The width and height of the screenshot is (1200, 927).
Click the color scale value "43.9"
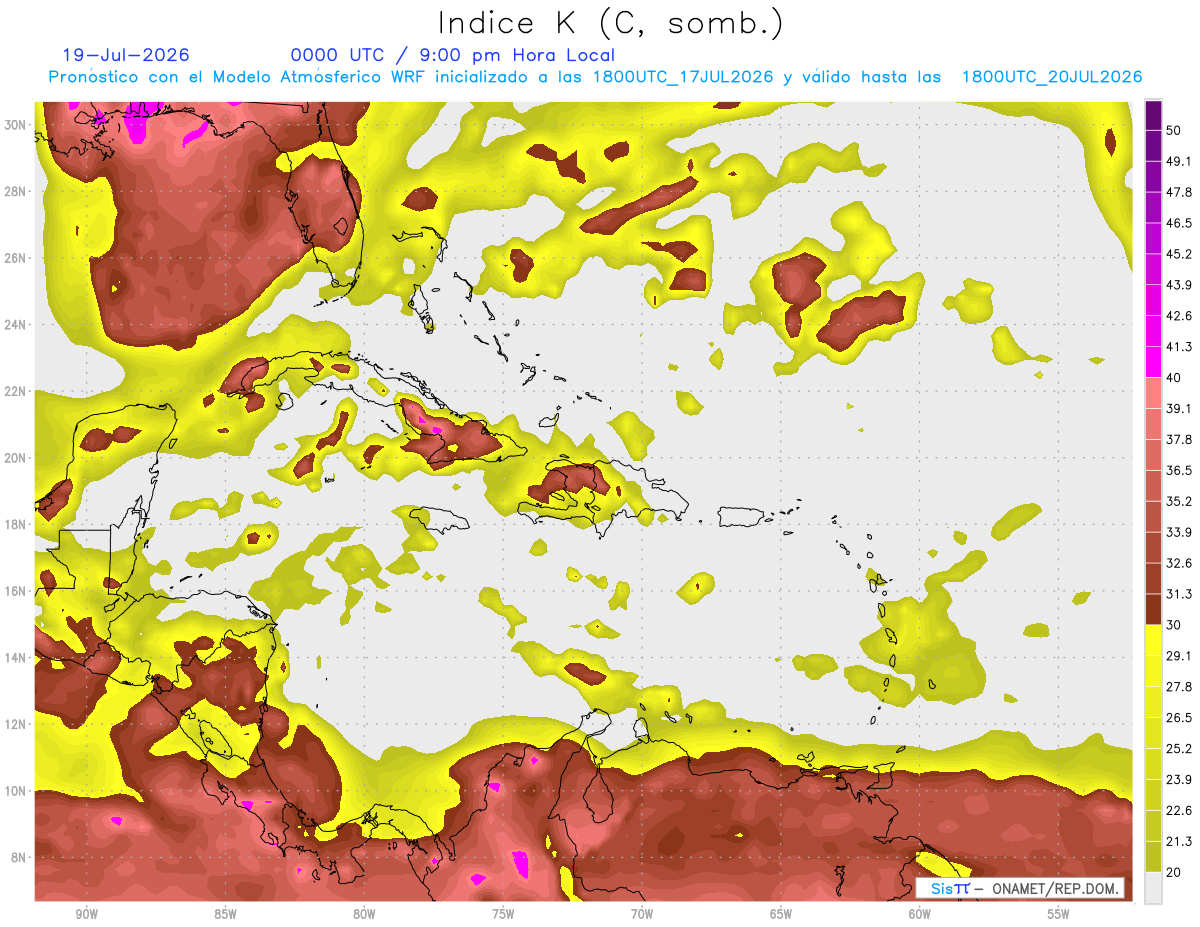pos(1178,285)
